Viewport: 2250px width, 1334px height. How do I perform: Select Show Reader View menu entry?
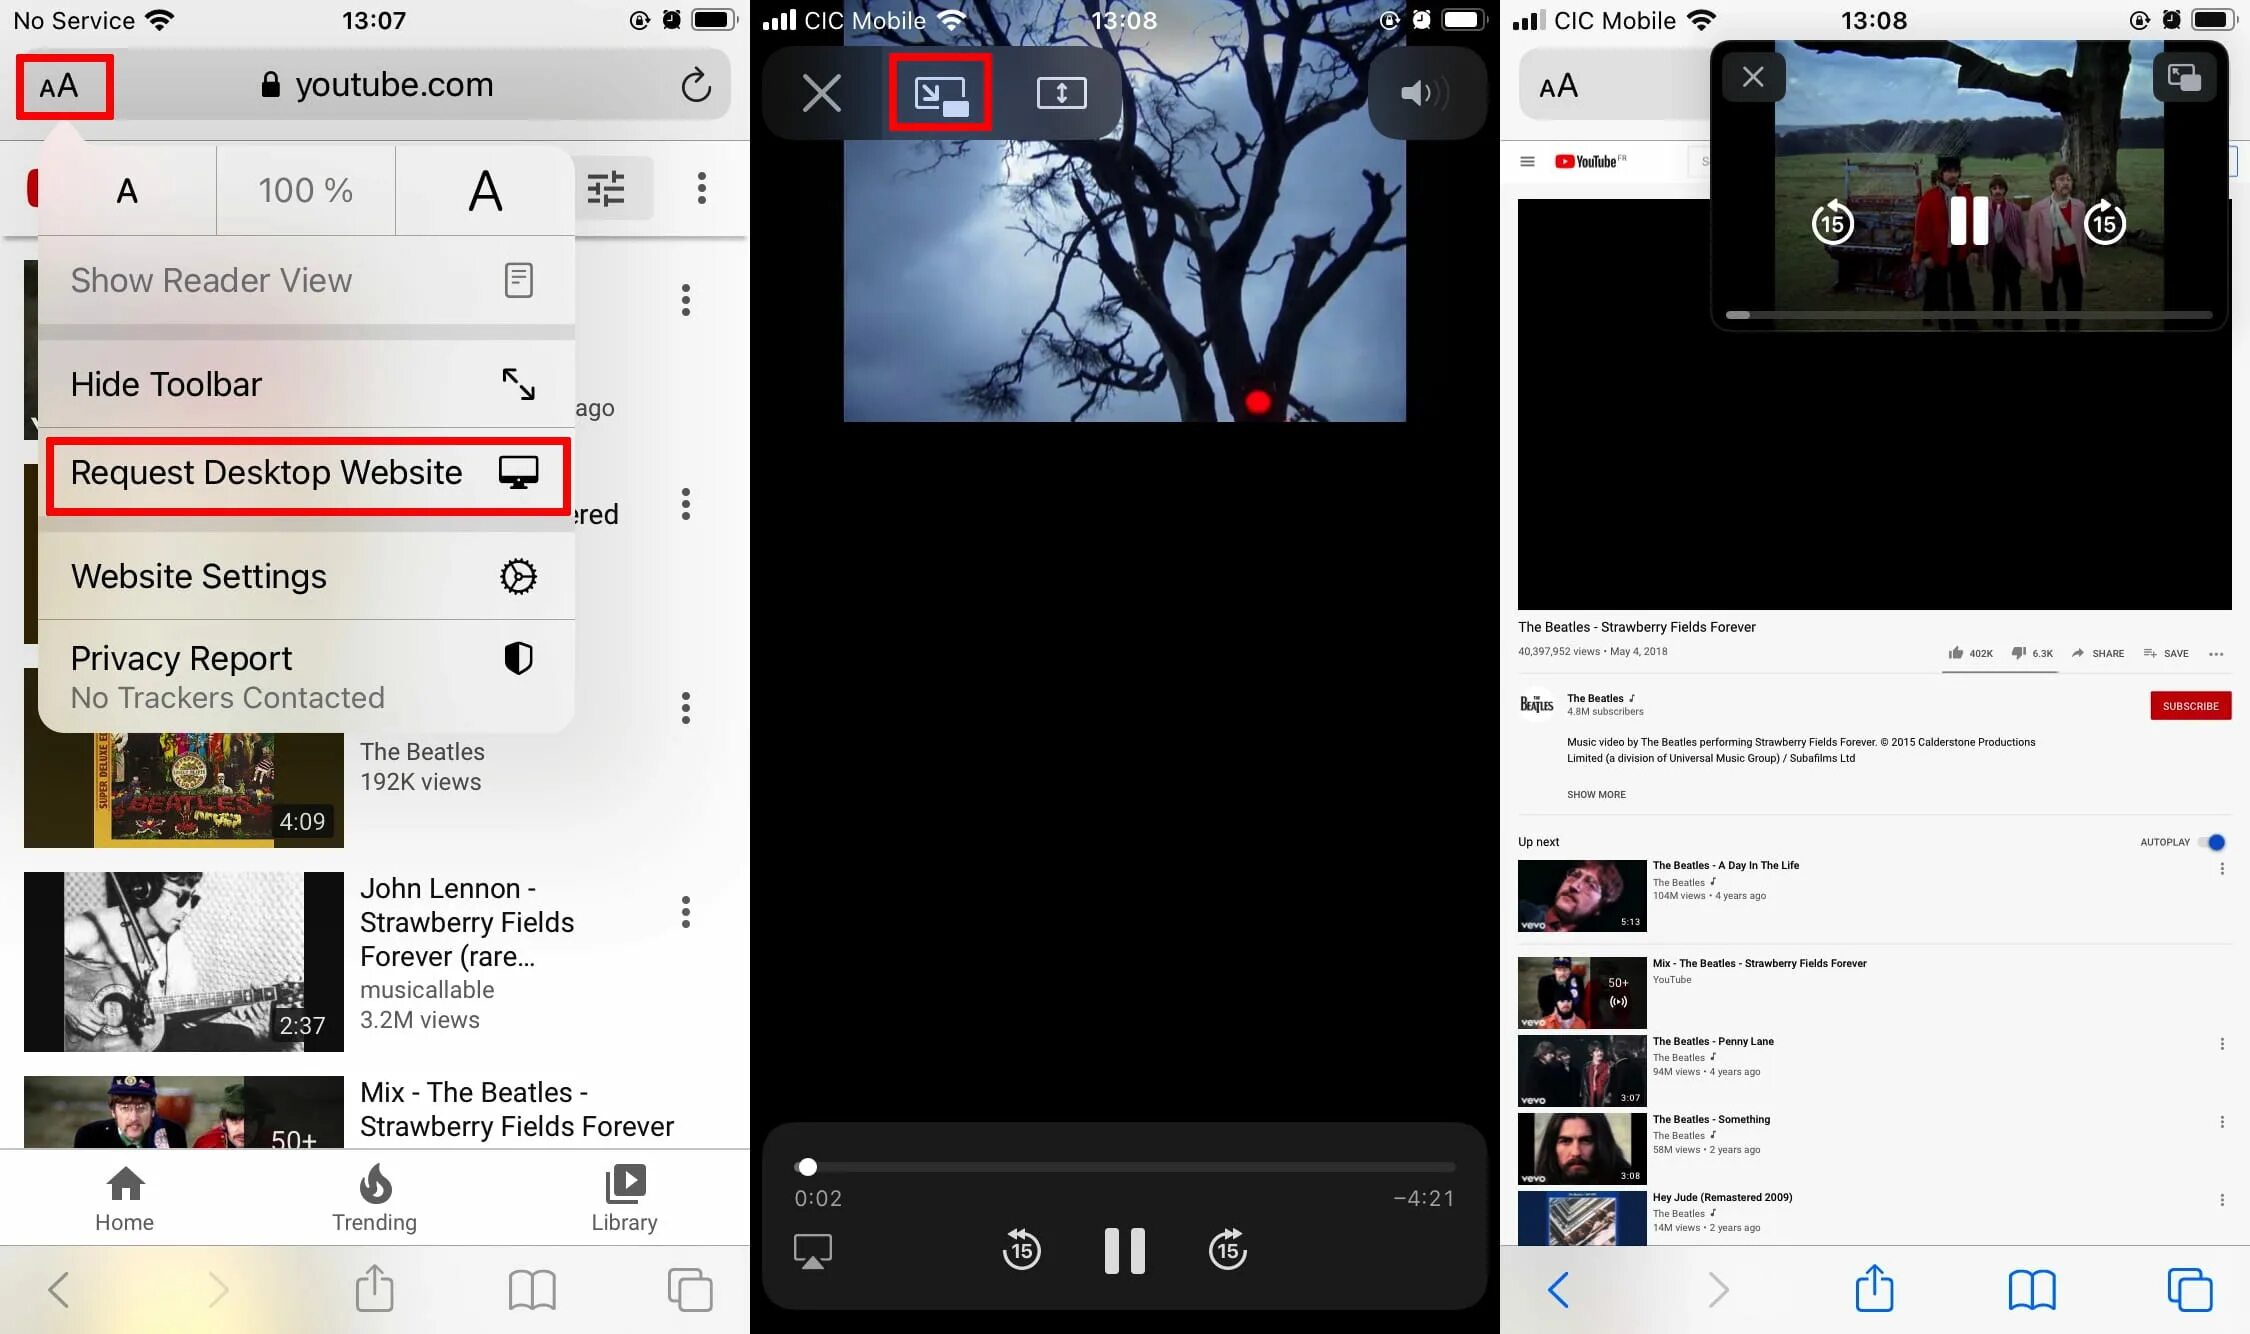tap(306, 280)
